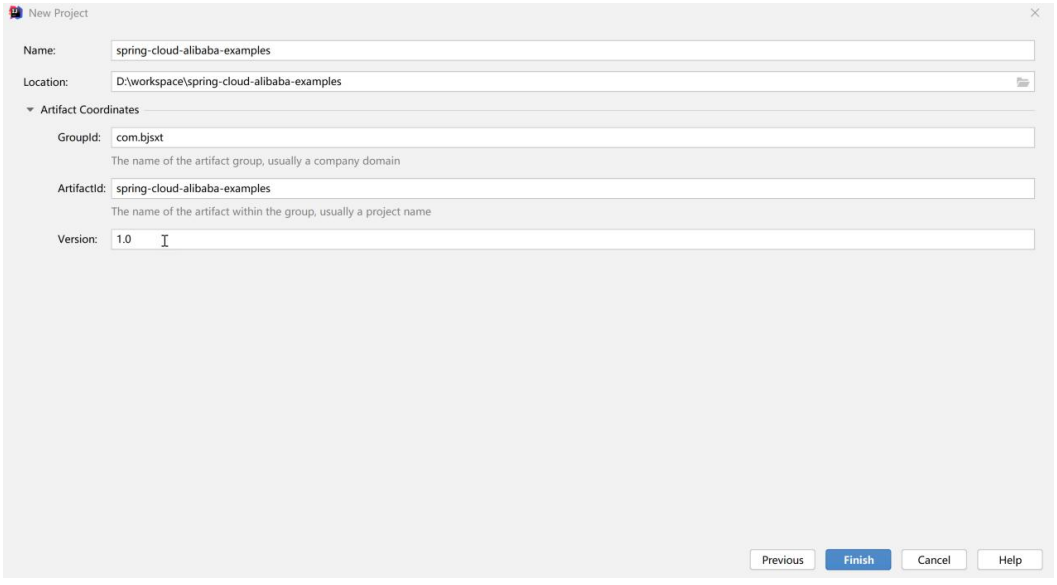Select the GroupId field containing com.bjsxt
Image resolution: width=1057 pixels, height=585 pixels.
pyautogui.click(x=572, y=137)
